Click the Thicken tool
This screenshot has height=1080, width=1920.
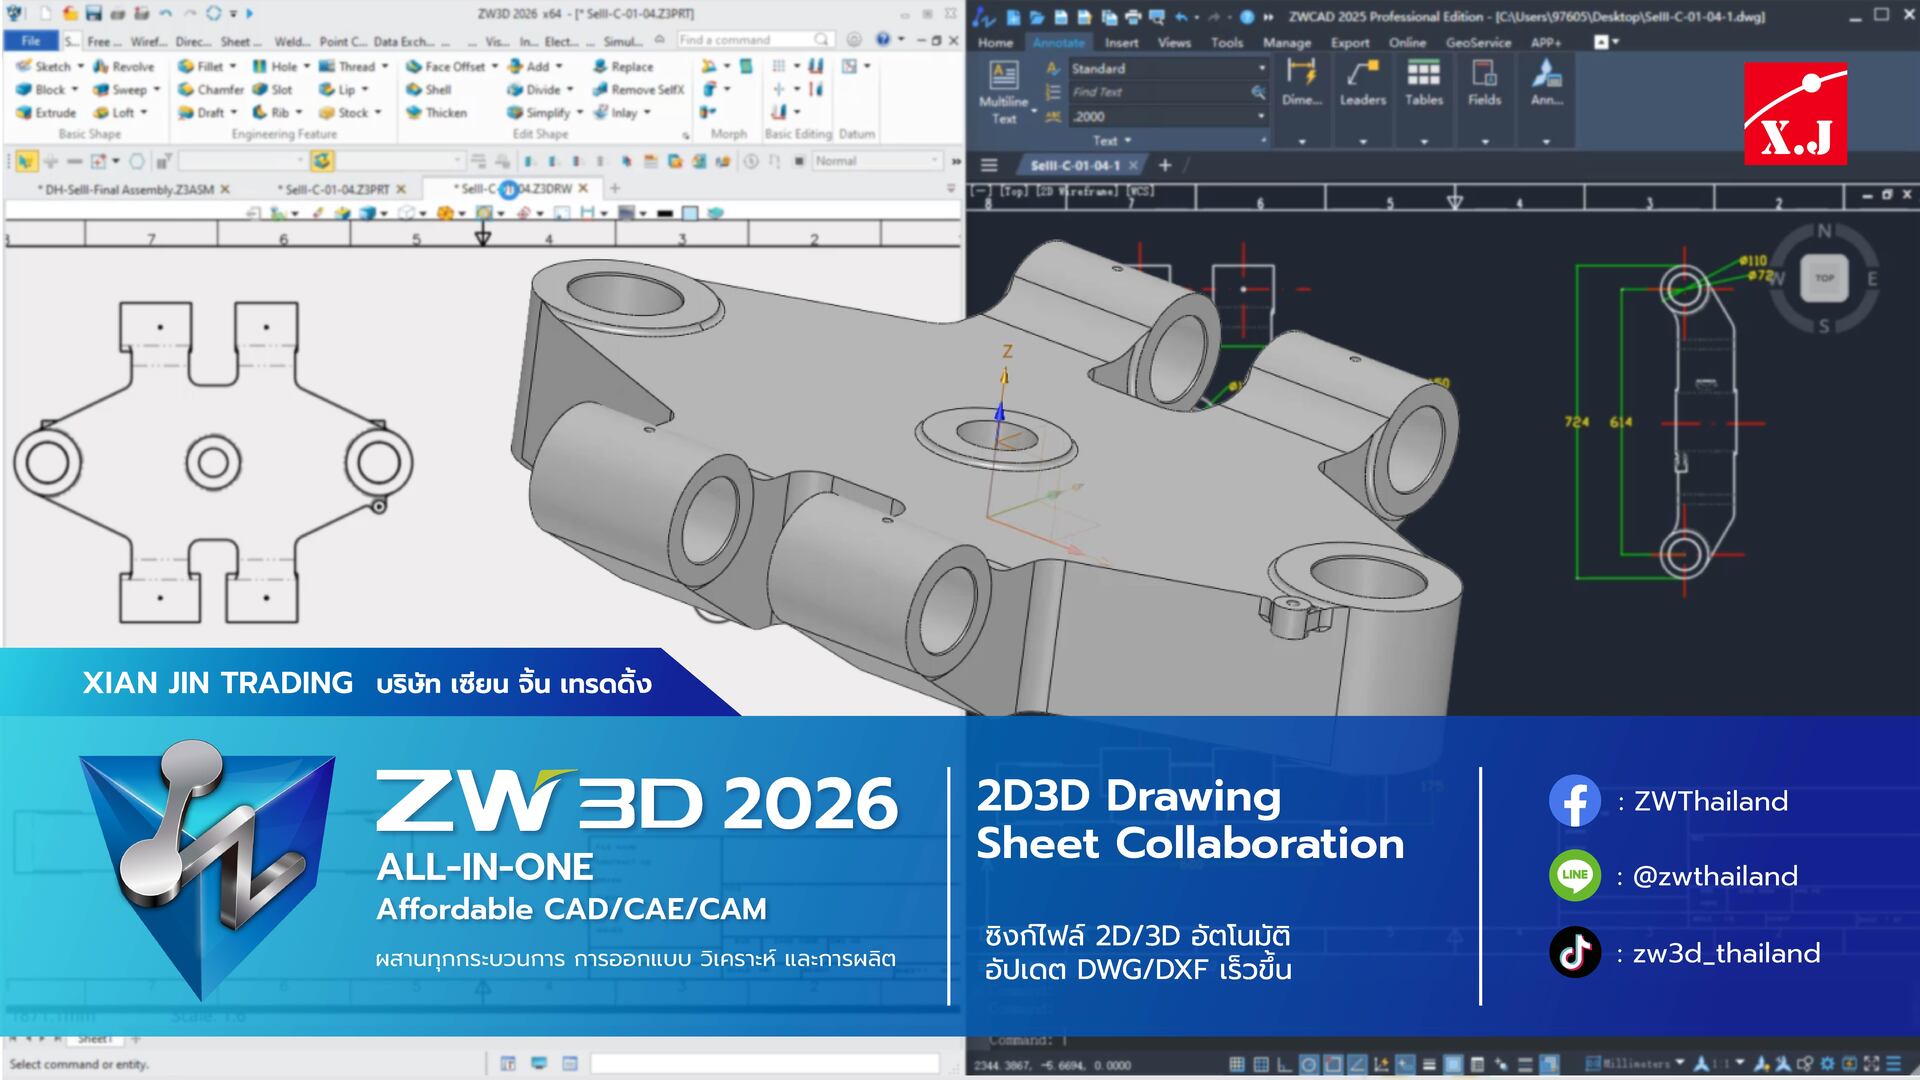click(440, 113)
